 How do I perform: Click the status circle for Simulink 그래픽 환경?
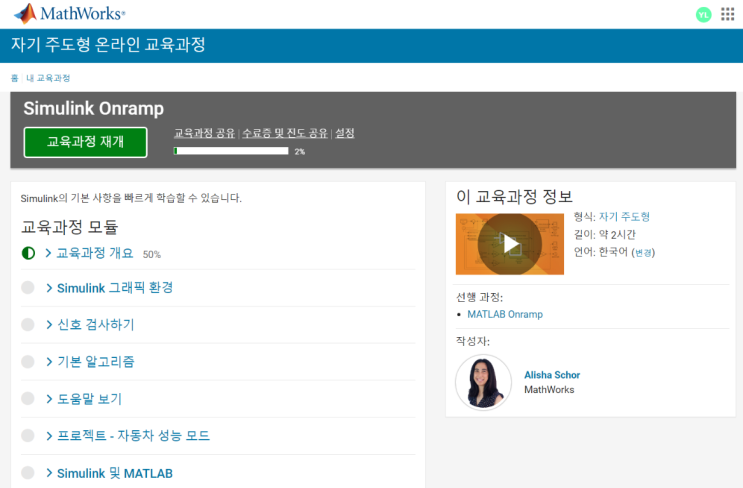[x=28, y=288]
